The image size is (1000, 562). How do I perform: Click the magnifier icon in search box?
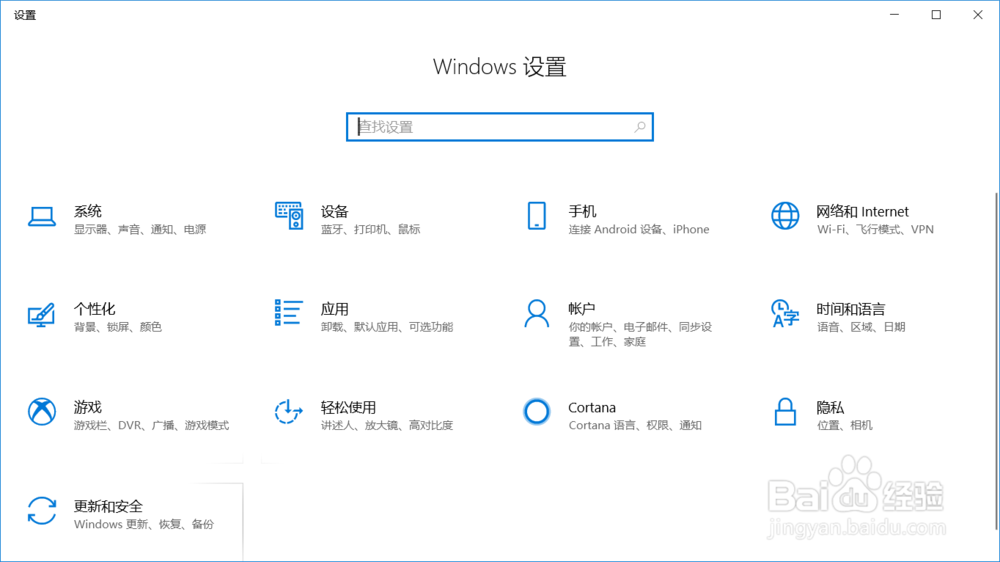click(x=640, y=127)
